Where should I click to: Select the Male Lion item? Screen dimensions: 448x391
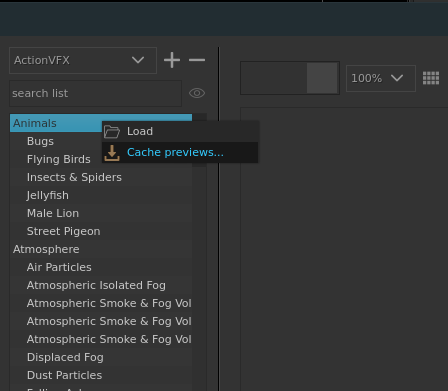coord(101,213)
